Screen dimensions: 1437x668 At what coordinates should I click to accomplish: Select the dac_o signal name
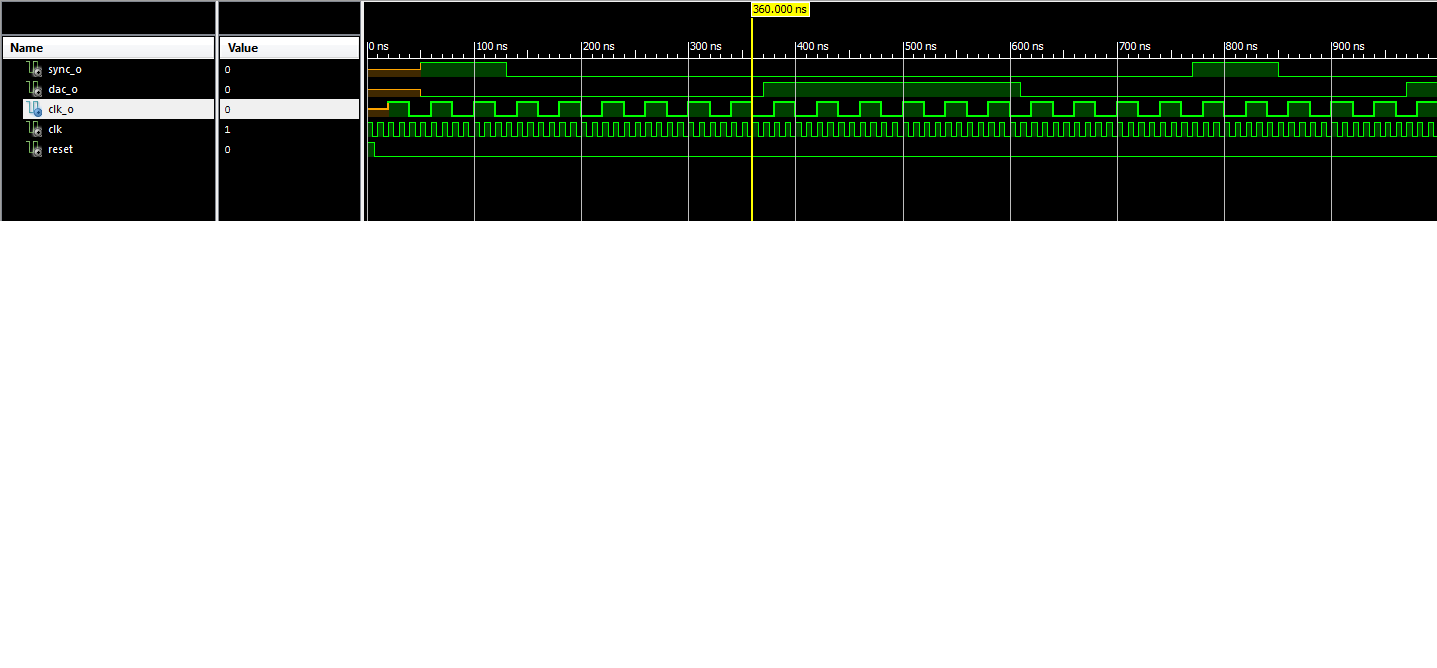pyautogui.click(x=63, y=89)
